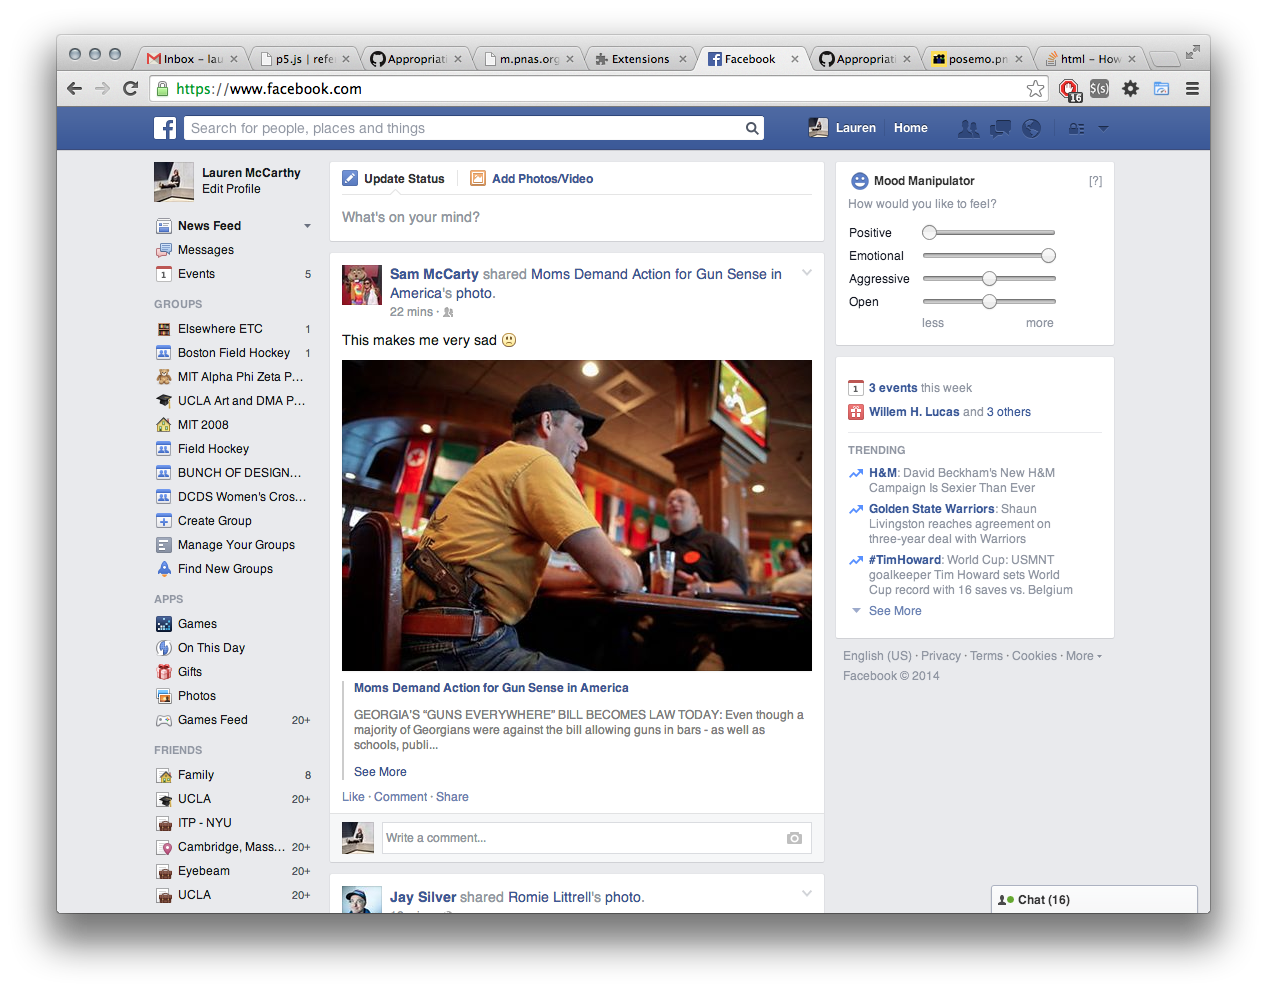Expand See More under Trending
The height and width of the screenshot is (992, 1267).
(x=894, y=611)
